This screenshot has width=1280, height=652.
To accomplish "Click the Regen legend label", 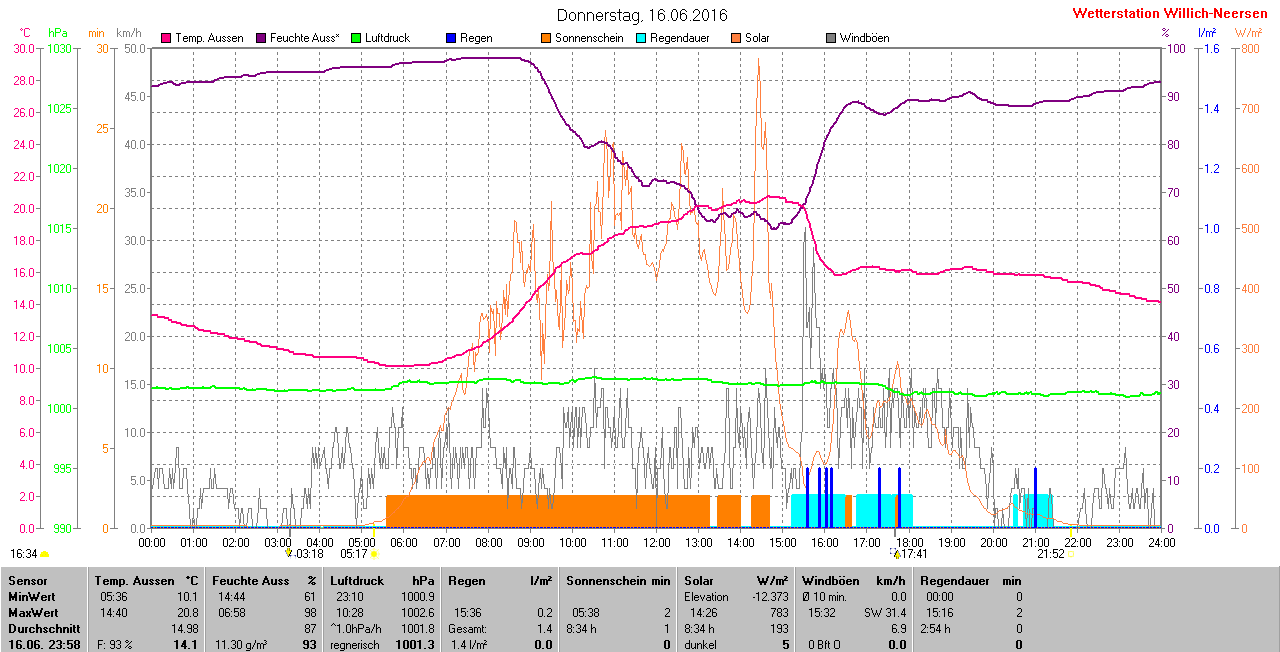I will coord(476,38).
